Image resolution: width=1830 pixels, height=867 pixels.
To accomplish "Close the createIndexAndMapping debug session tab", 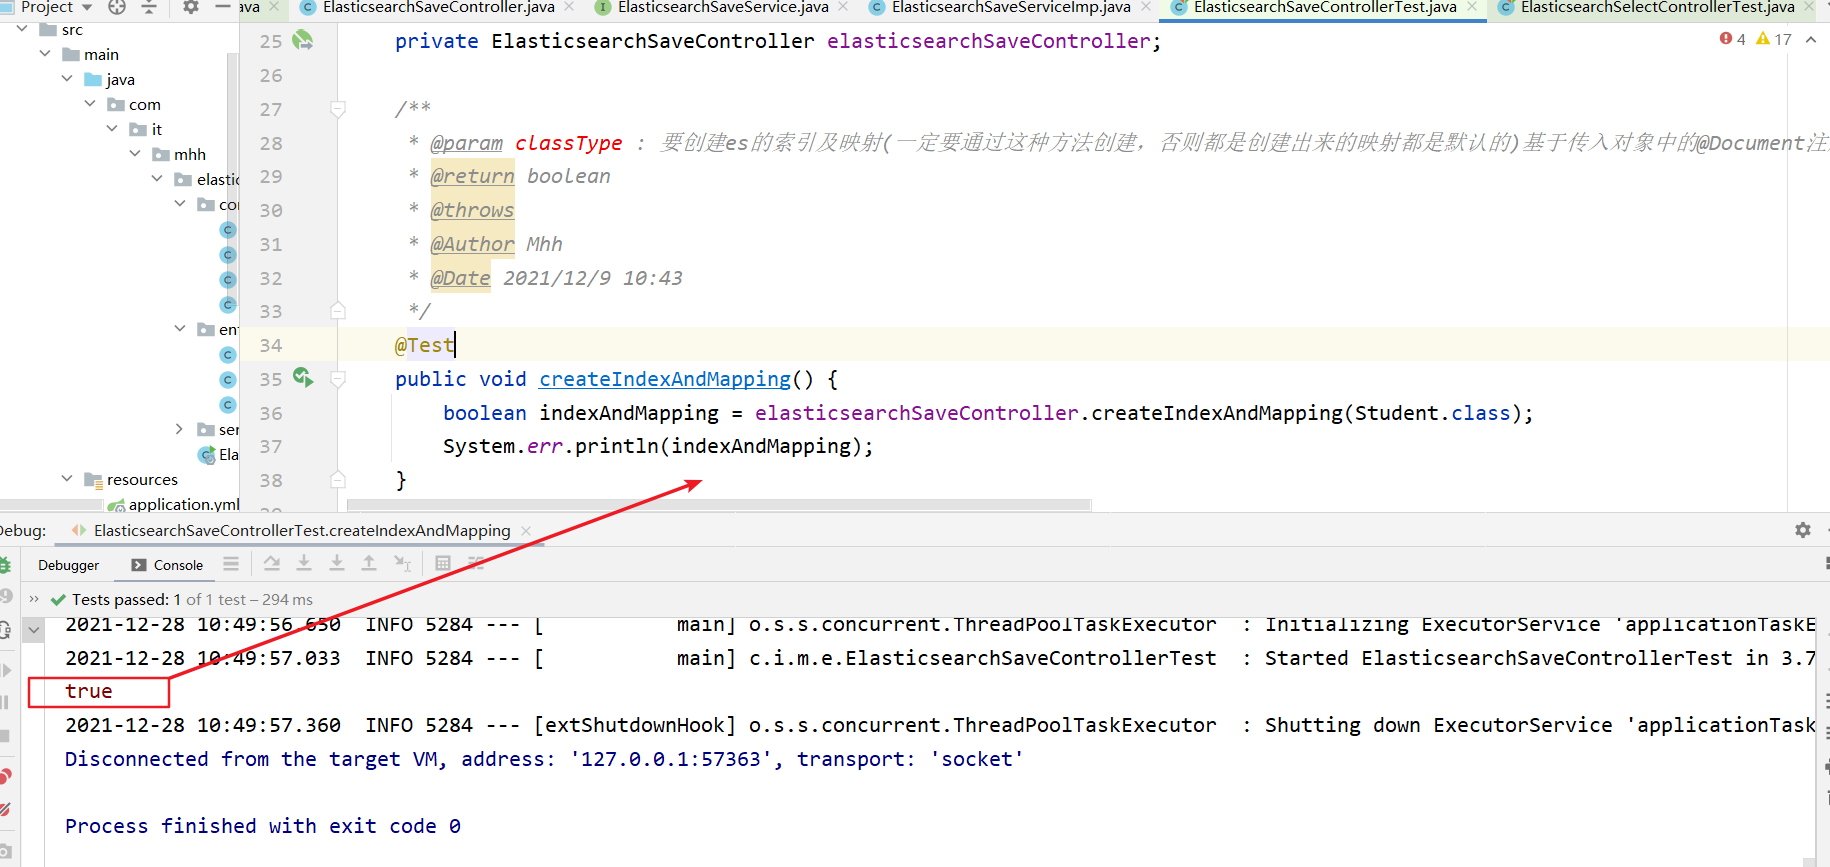I will pyautogui.click(x=526, y=531).
